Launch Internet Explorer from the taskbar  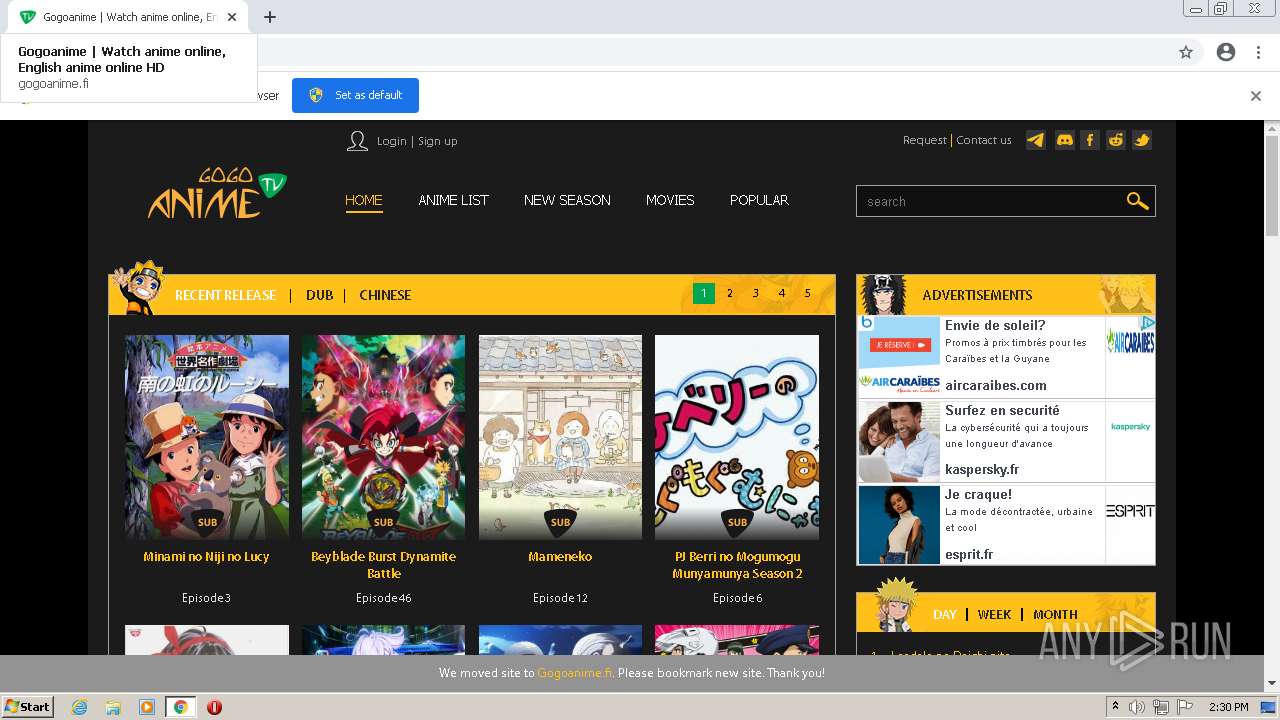pyautogui.click(x=79, y=707)
